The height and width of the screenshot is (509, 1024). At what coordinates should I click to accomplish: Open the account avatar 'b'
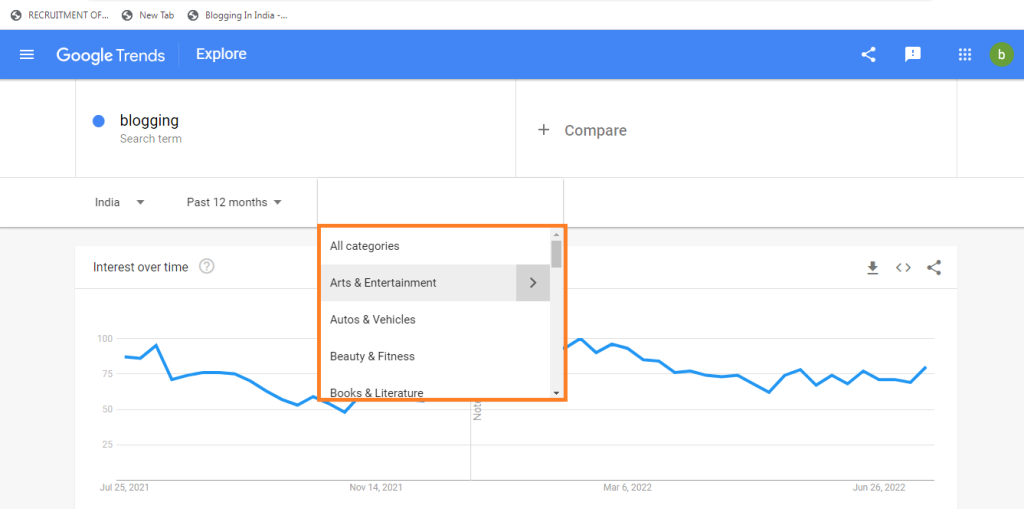click(1001, 54)
